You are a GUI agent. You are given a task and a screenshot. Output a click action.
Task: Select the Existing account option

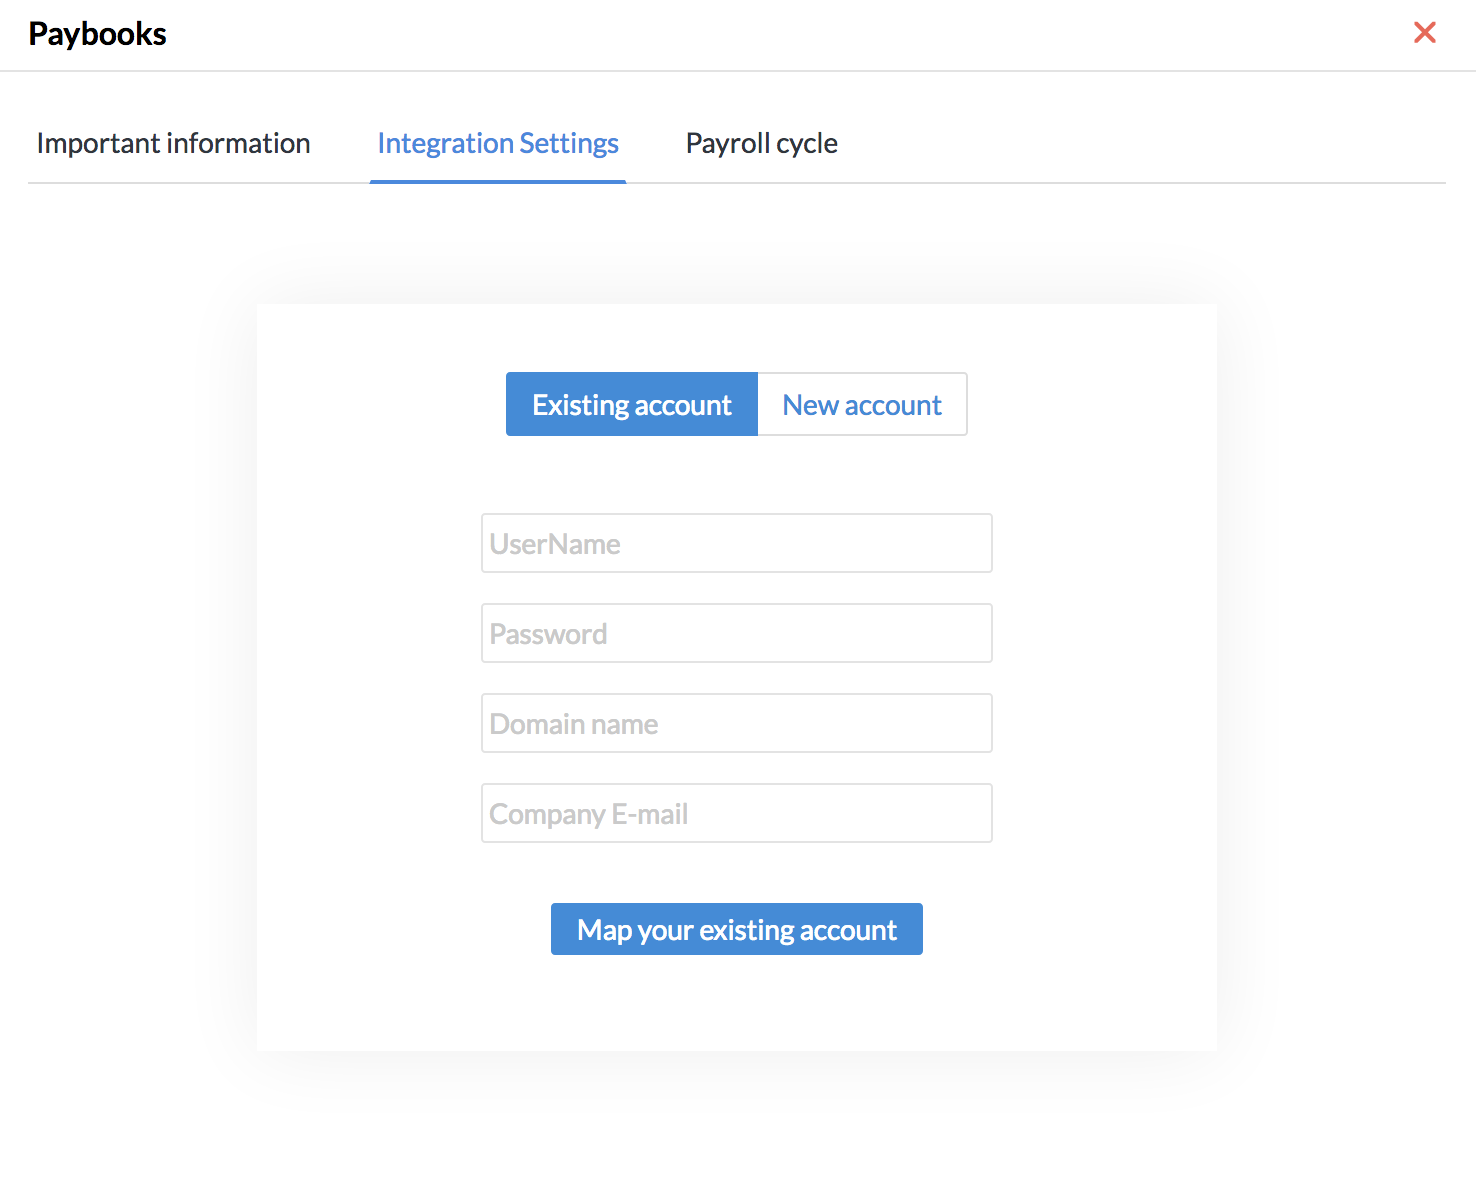632,405
